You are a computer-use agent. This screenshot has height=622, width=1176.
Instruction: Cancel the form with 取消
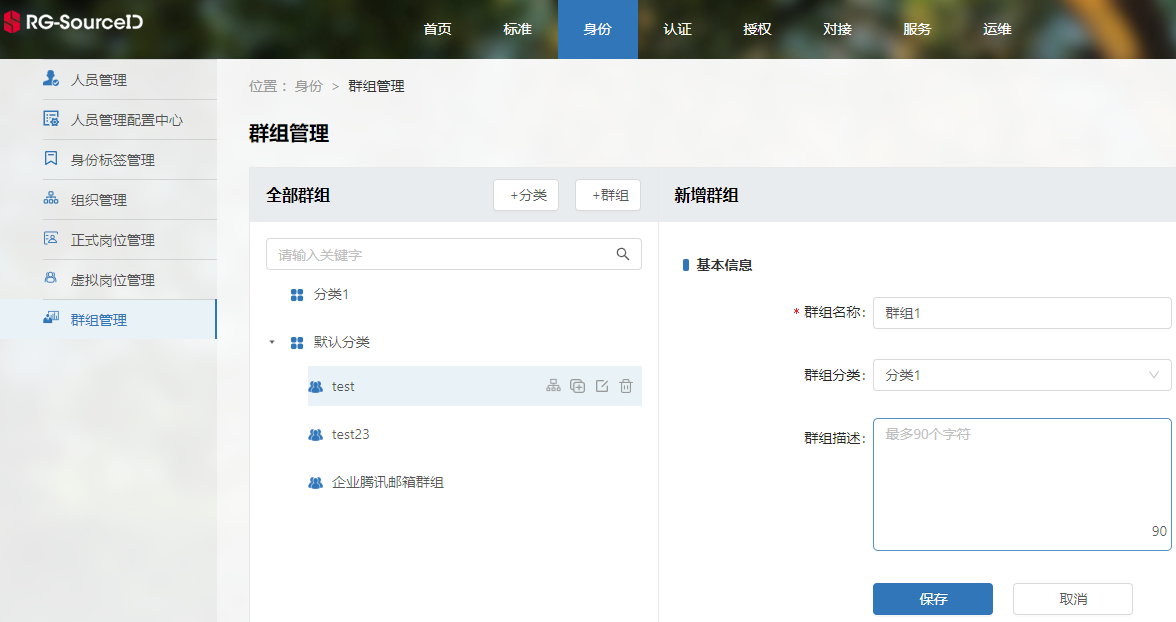click(1073, 599)
